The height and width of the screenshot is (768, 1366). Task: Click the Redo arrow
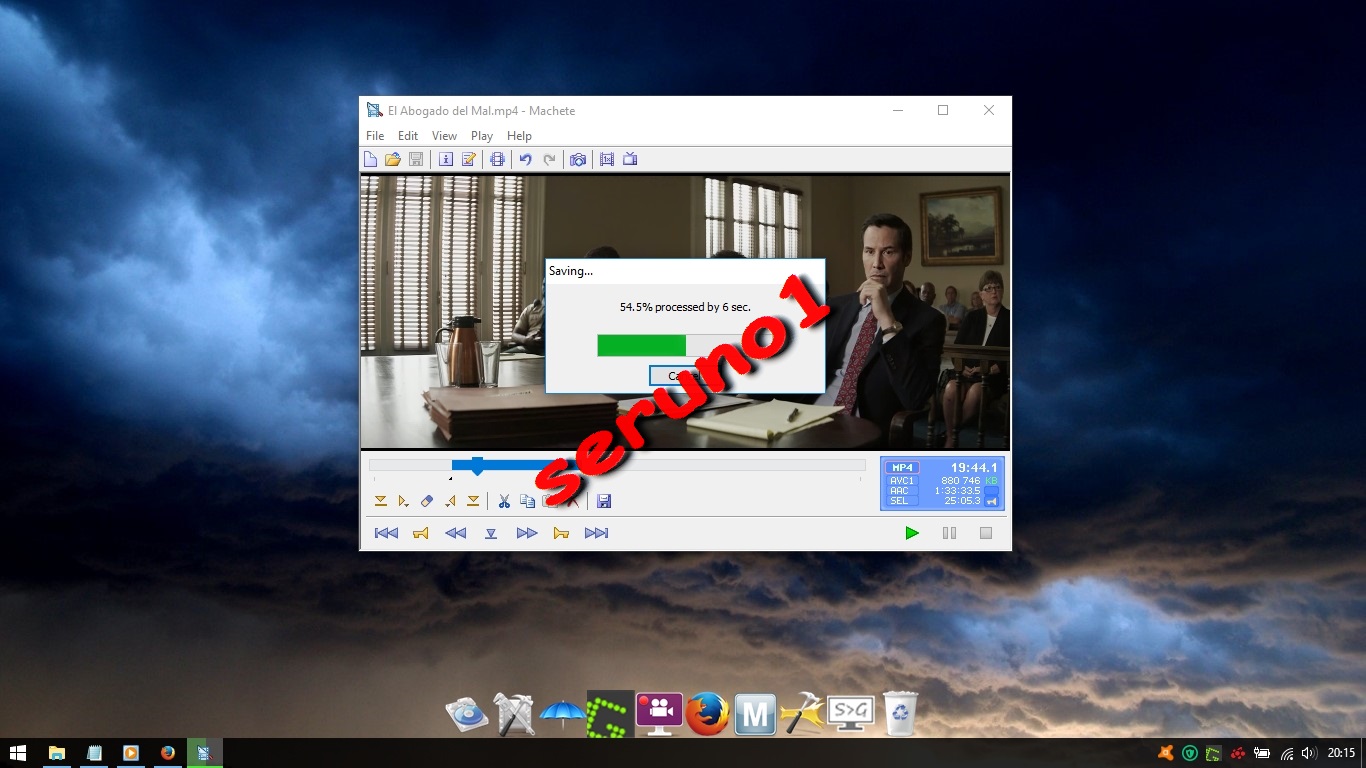coord(550,159)
